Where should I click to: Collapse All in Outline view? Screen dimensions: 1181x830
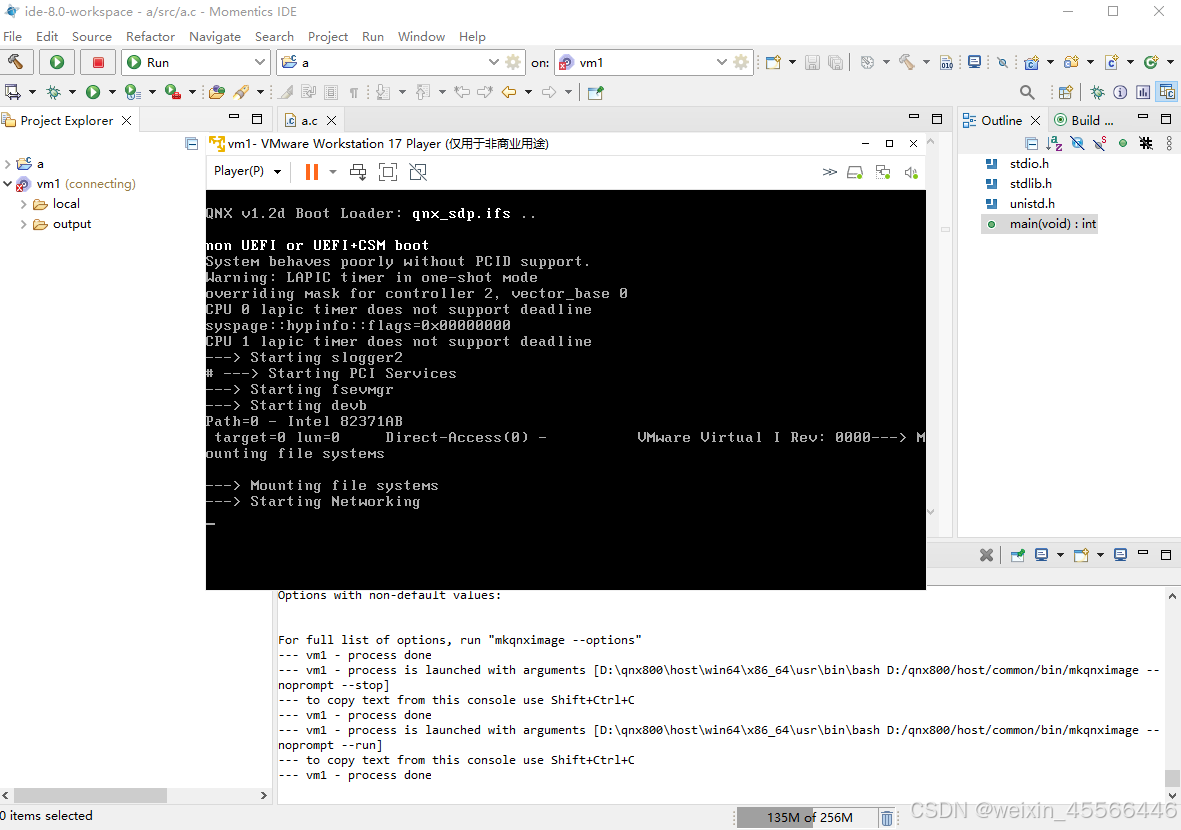tap(1032, 143)
